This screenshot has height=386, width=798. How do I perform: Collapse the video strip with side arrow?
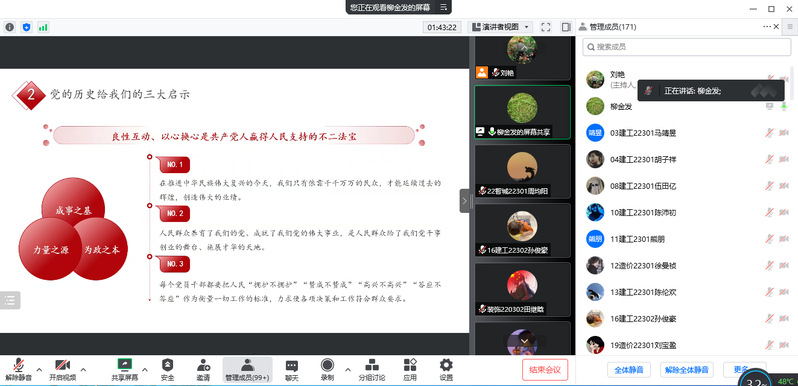464,201
